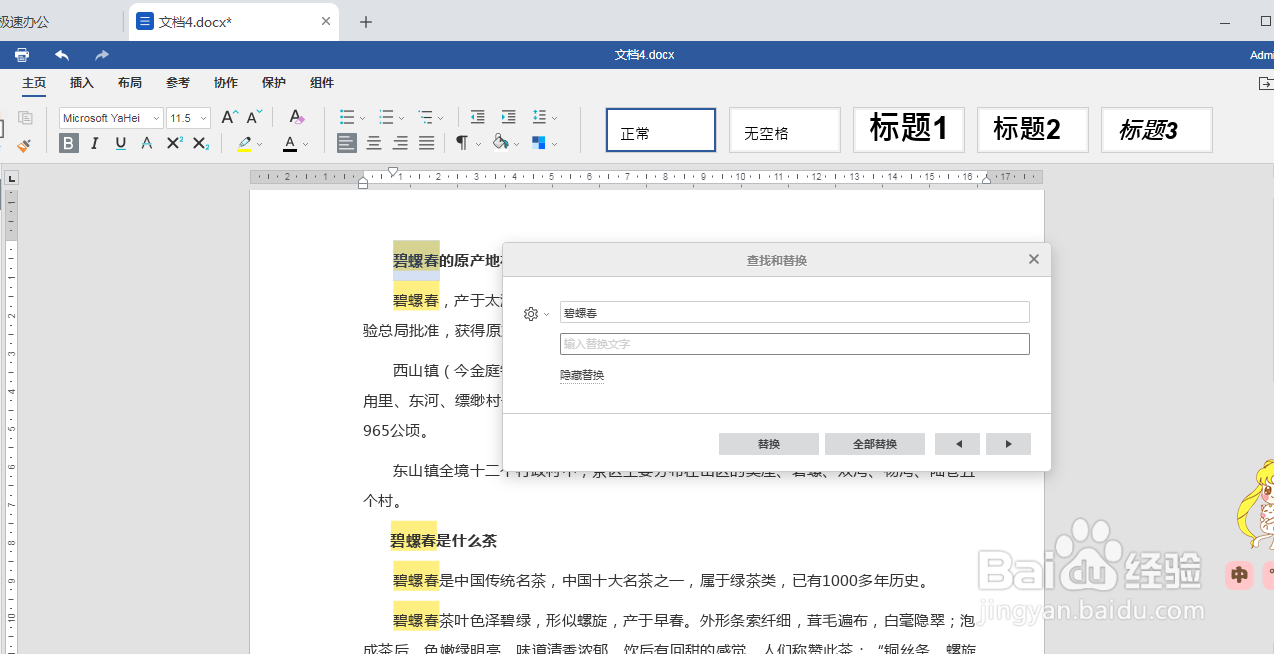The height and width of the screenshot is (654, 1274).
Task: Click the increase indent icon
Action: tap(508, 117)
